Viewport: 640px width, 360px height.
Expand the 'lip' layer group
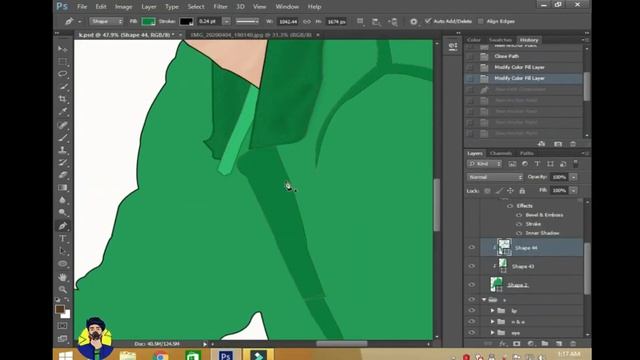[x=492, y=311]
